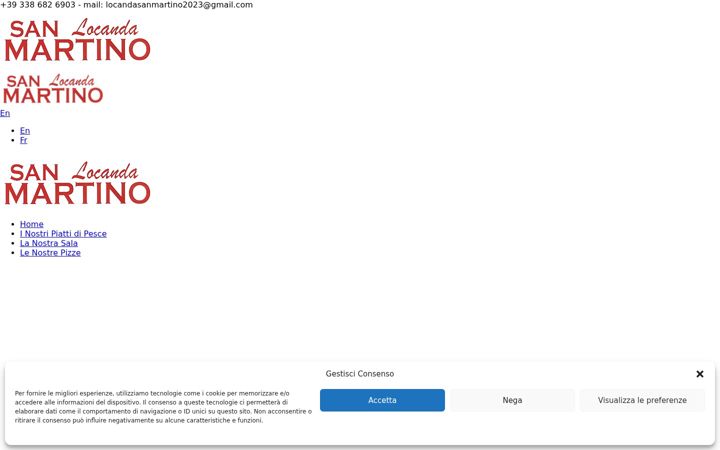
Task: Open La Nostra Sala page
Action: (49, 243)
